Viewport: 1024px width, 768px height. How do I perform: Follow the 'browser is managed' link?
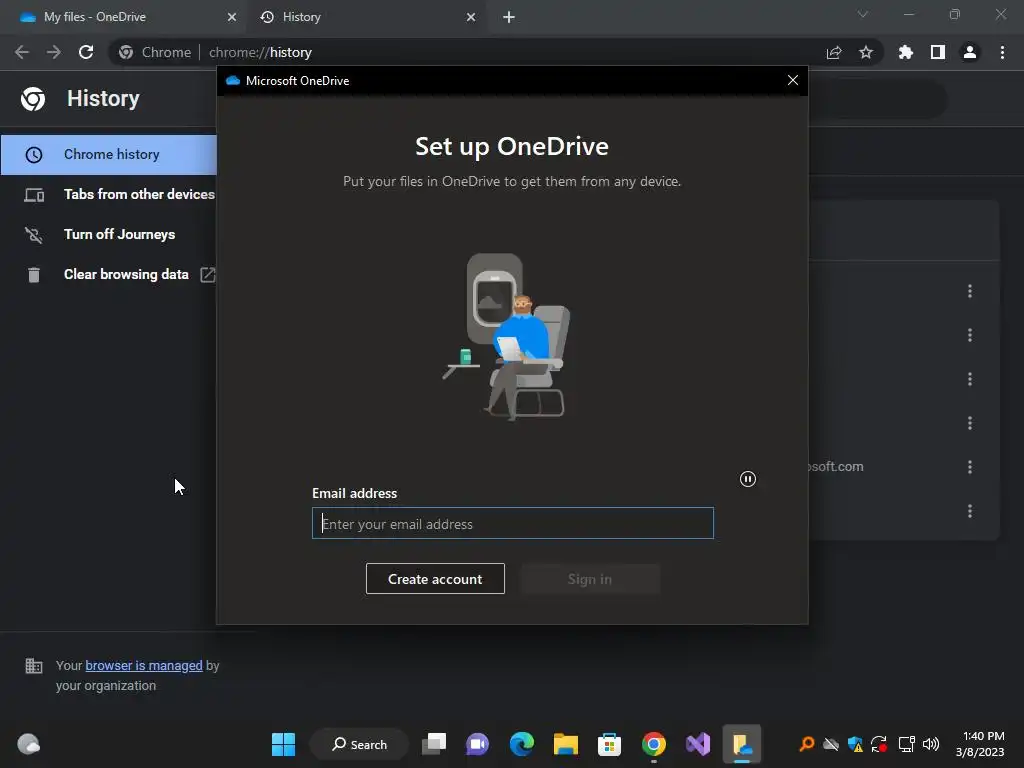click(144, 665)
